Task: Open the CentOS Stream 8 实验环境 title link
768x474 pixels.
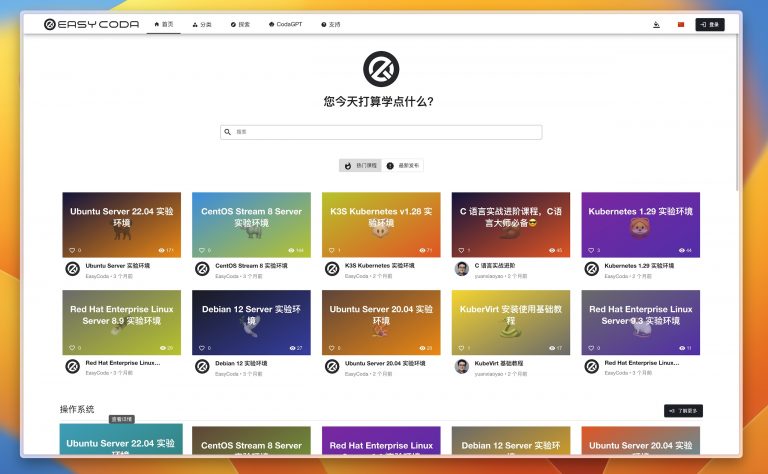Action: tap(251, 265)
